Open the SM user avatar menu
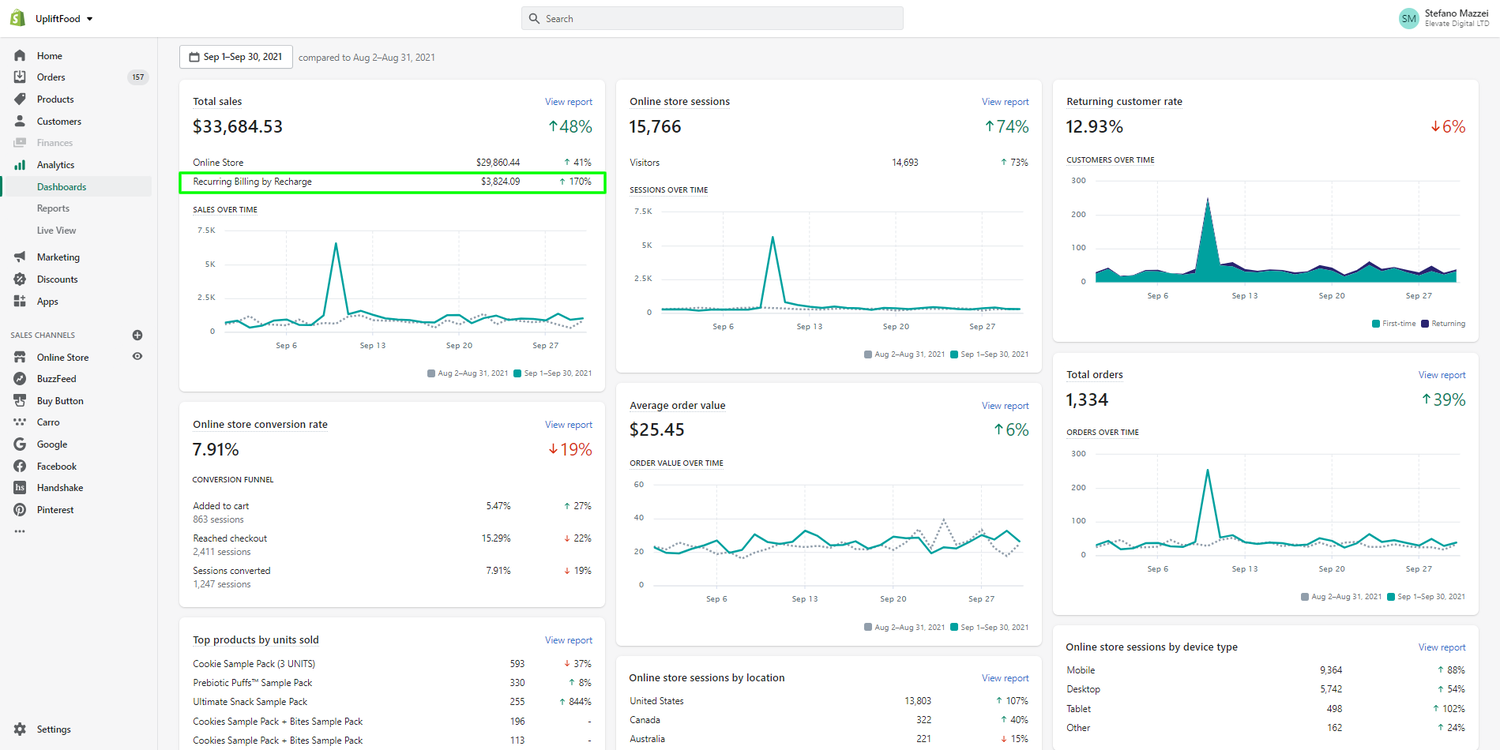The image size is (1500, 750). [1408, 19]
